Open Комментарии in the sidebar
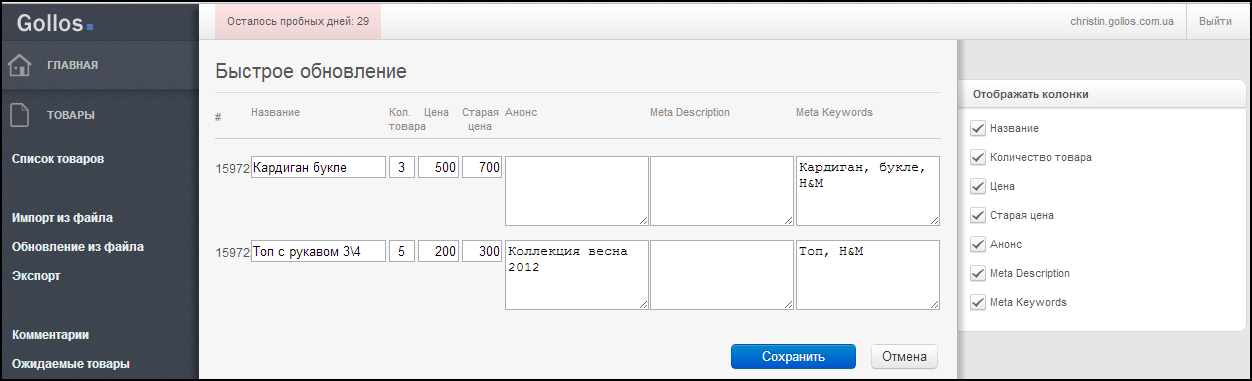The height and width of the screenshot is (381, 1252). [51, 335]
